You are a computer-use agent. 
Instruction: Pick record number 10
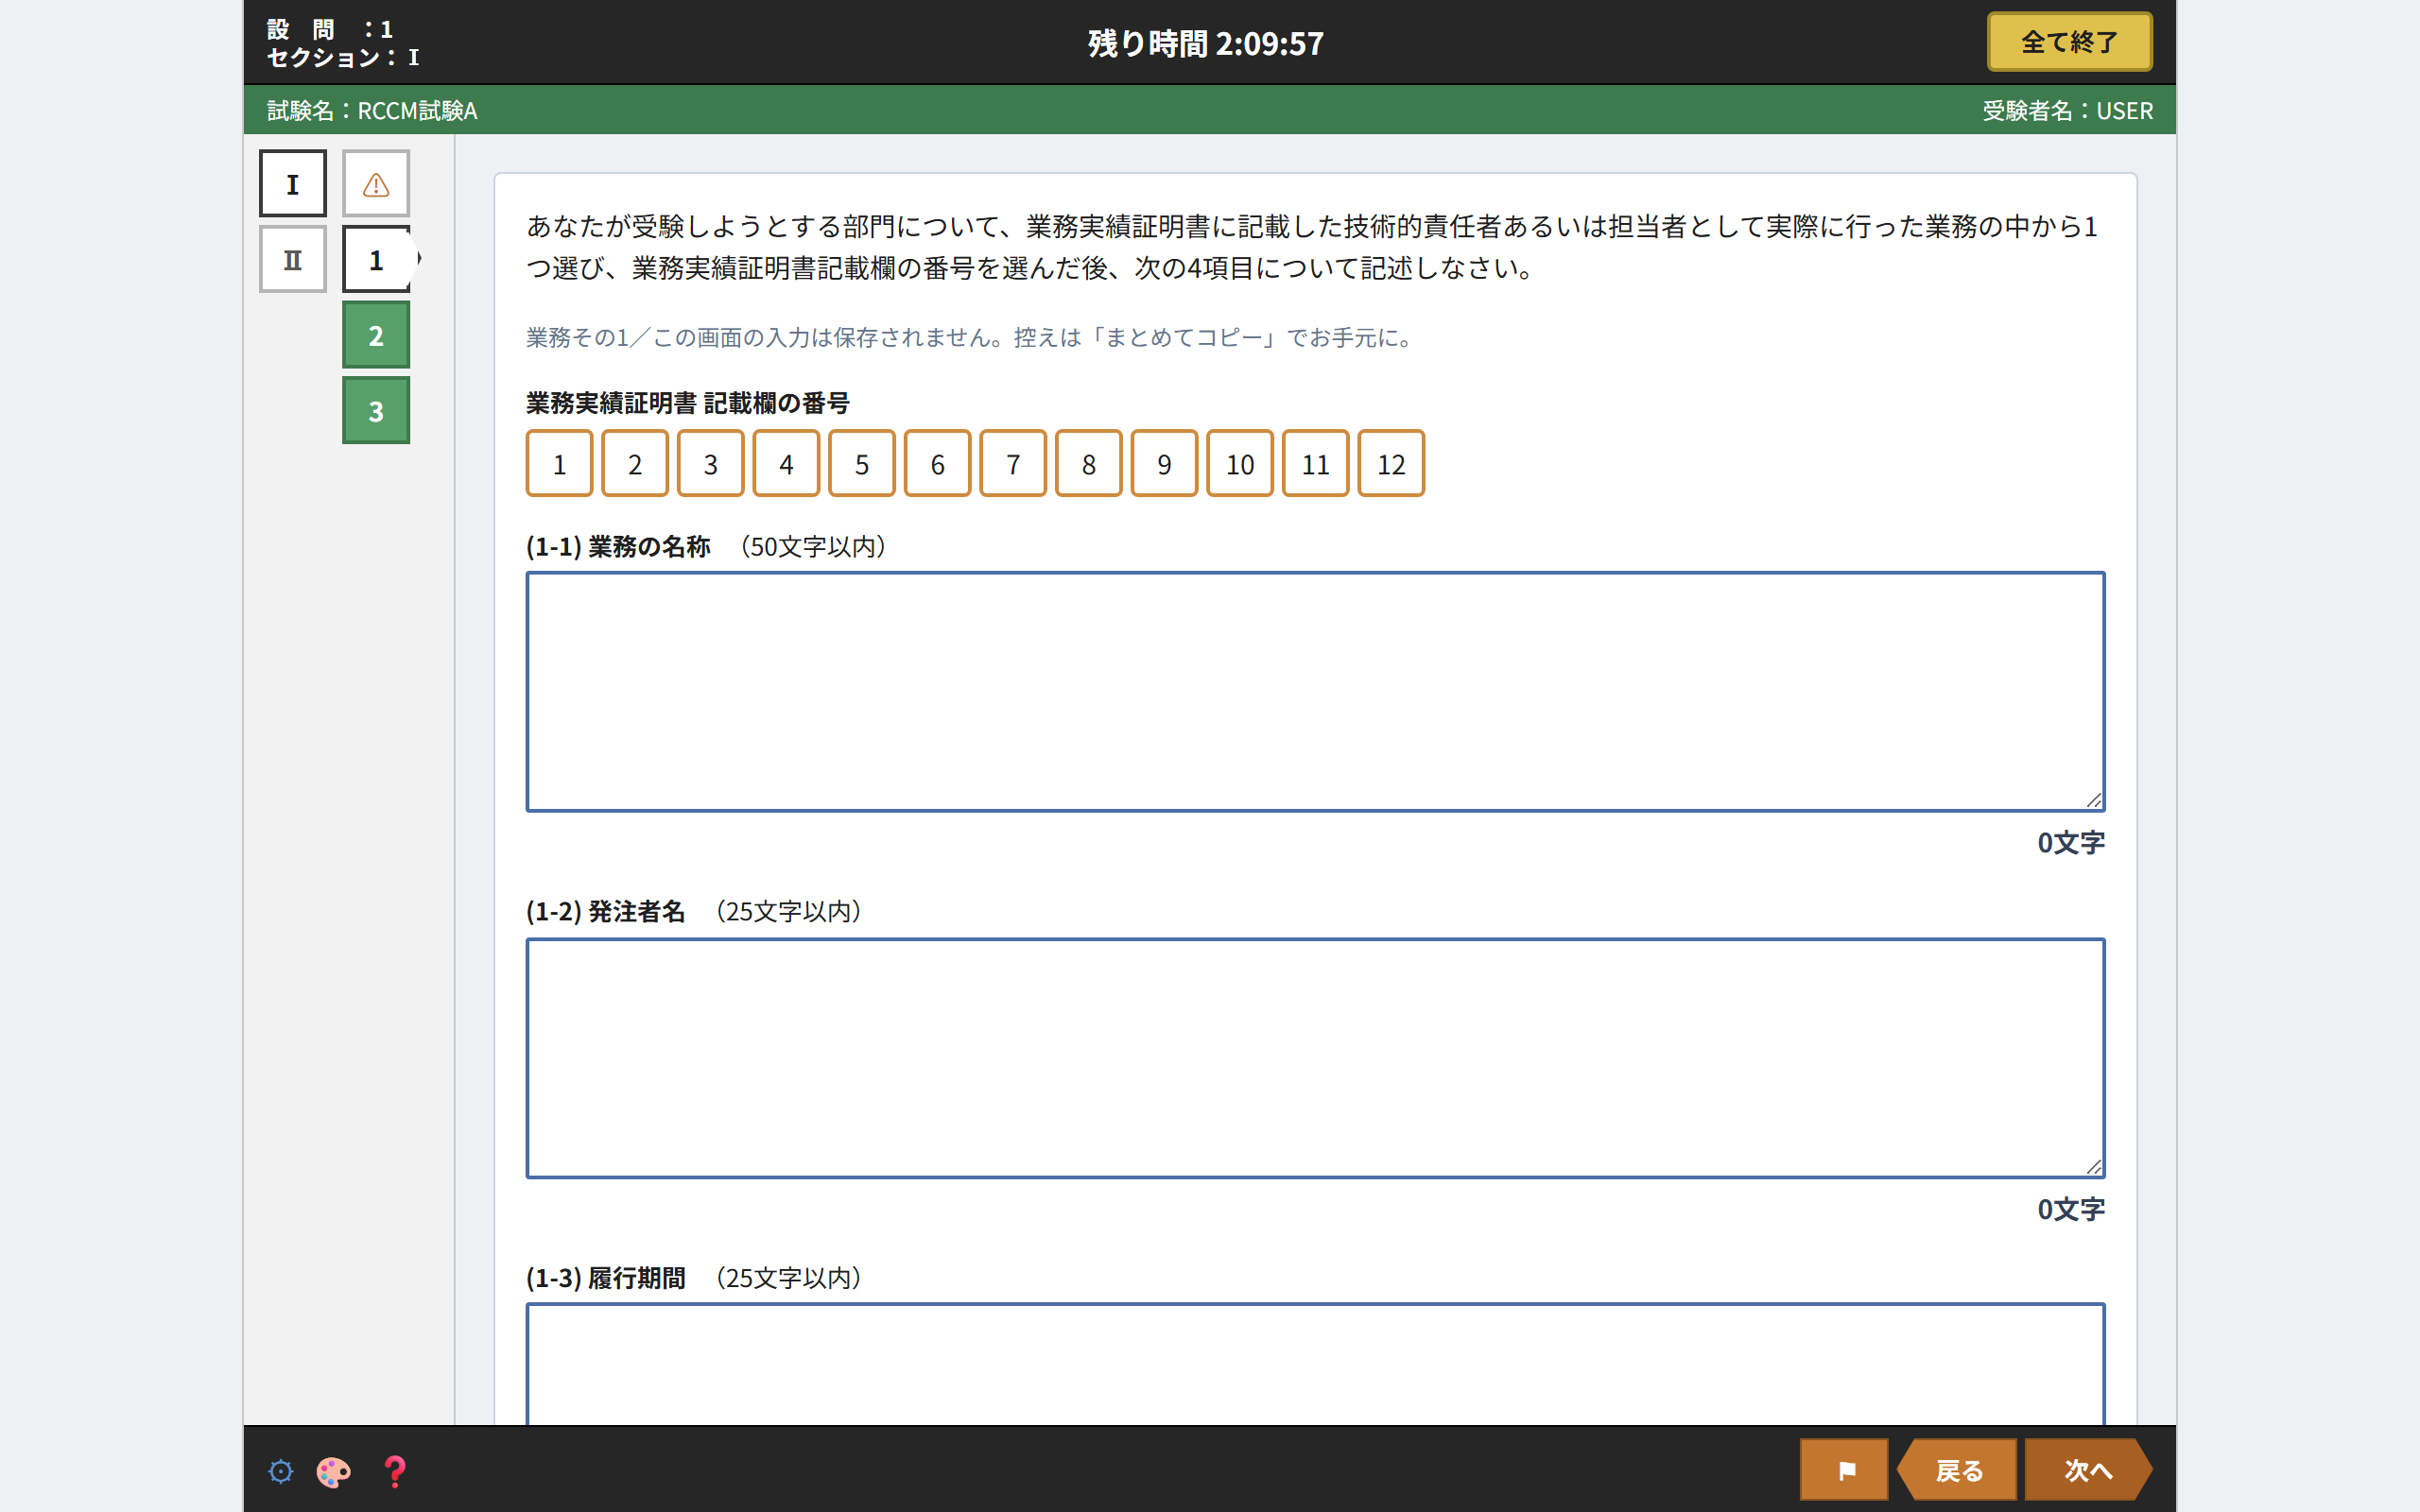click(1240, 464)
